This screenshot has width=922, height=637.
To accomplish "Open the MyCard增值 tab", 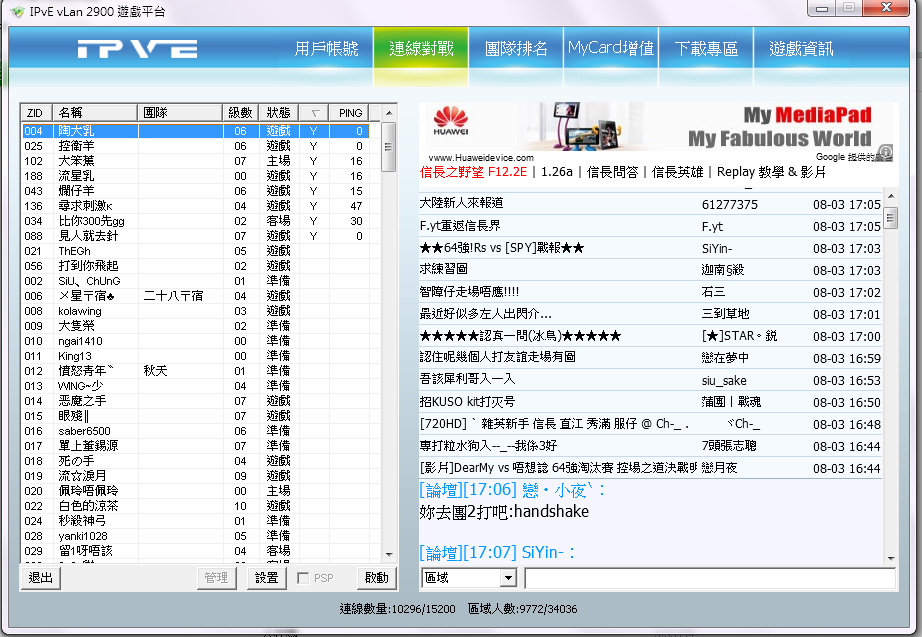I will click(x=611, y=49).
